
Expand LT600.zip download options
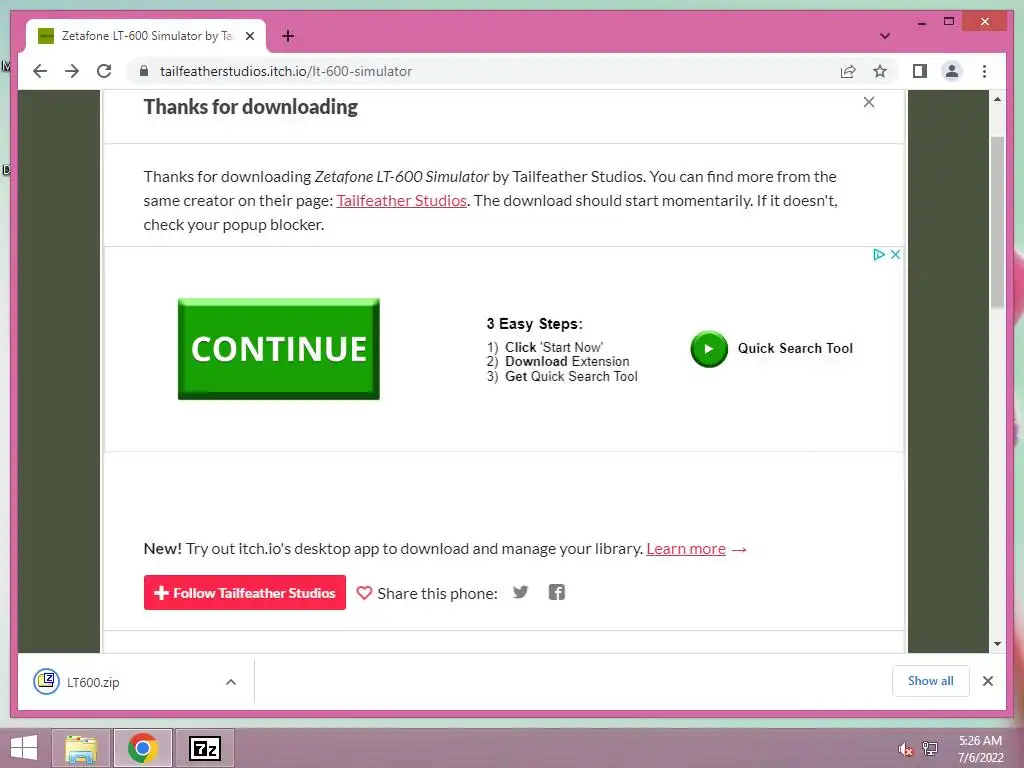pos(231,682)
